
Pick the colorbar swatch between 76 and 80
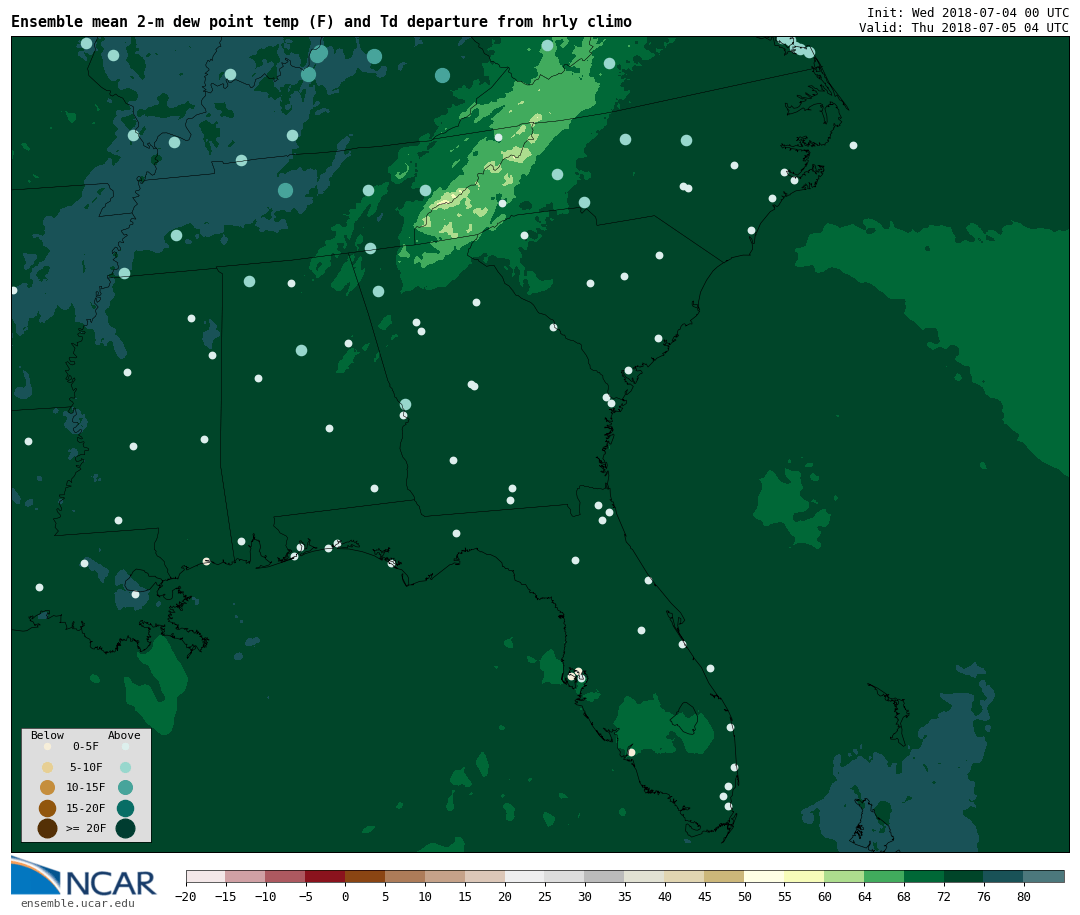(1004, 877)
